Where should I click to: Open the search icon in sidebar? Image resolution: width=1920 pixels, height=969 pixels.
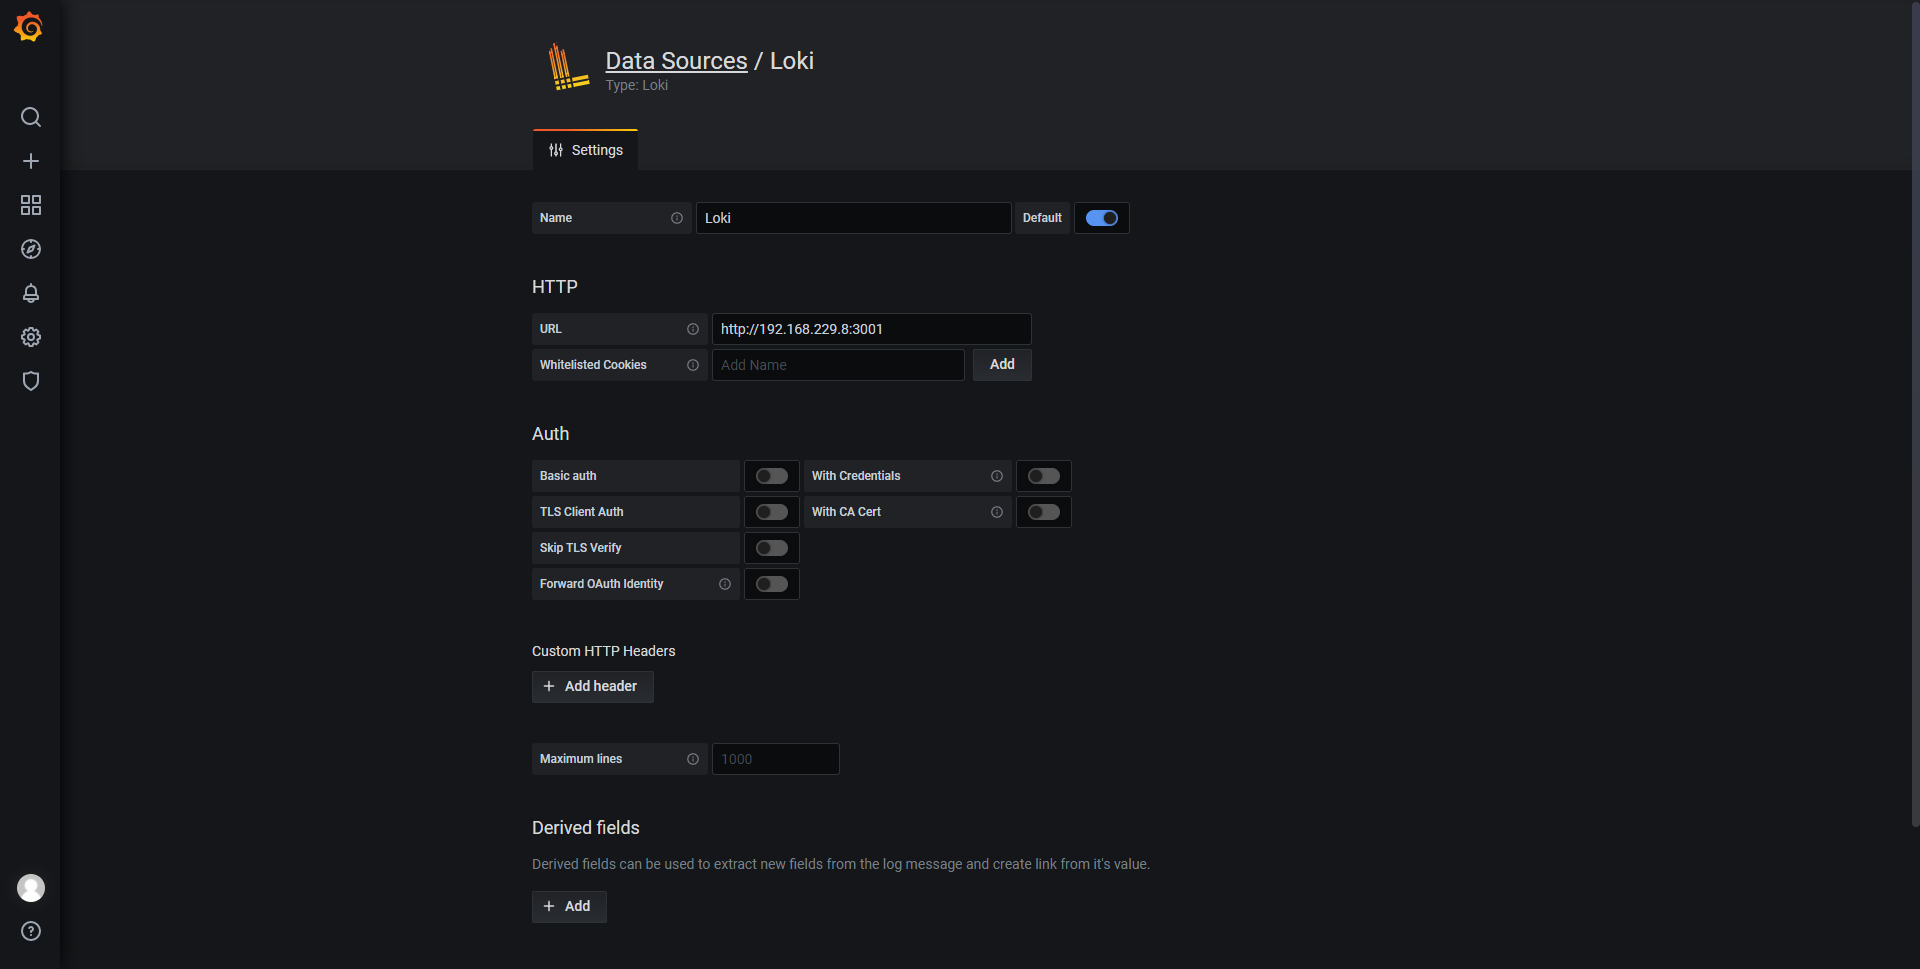click(31, 117)
